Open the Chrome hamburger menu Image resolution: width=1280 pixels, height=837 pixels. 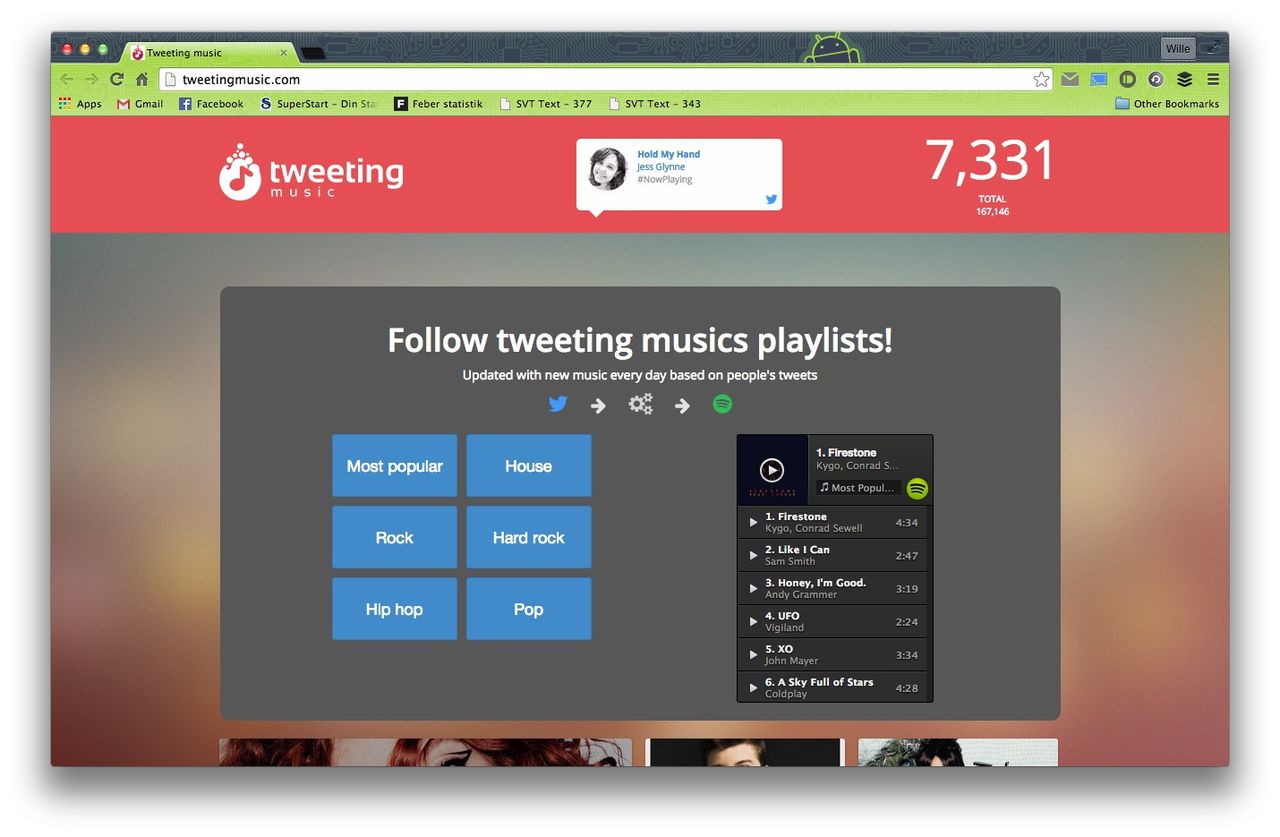pos(1213,78)
